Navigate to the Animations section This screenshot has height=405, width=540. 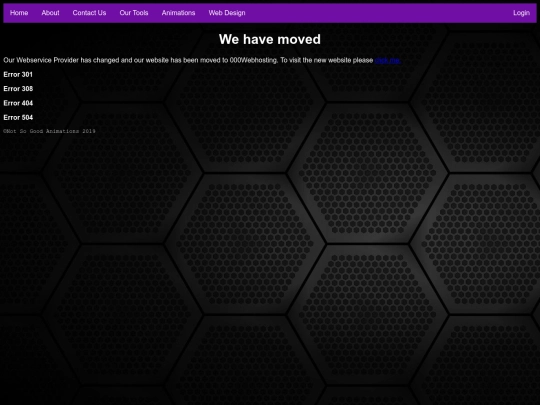click(x=178, y=13)
